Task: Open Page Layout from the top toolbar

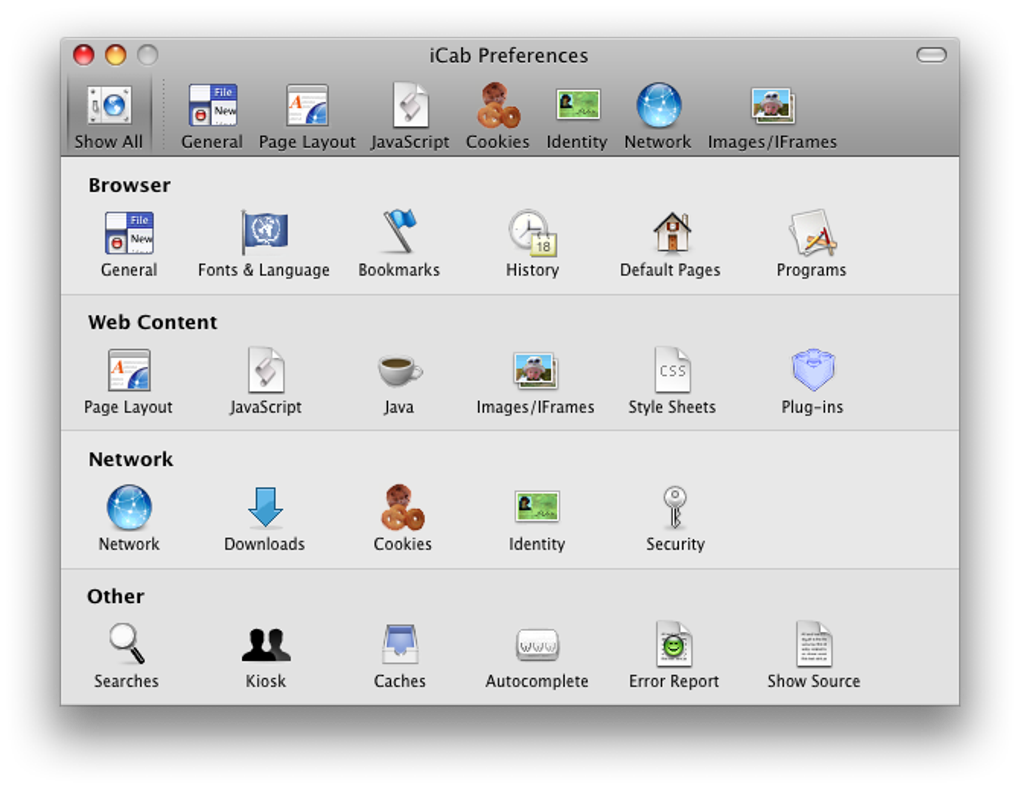Action: (307, 117)
